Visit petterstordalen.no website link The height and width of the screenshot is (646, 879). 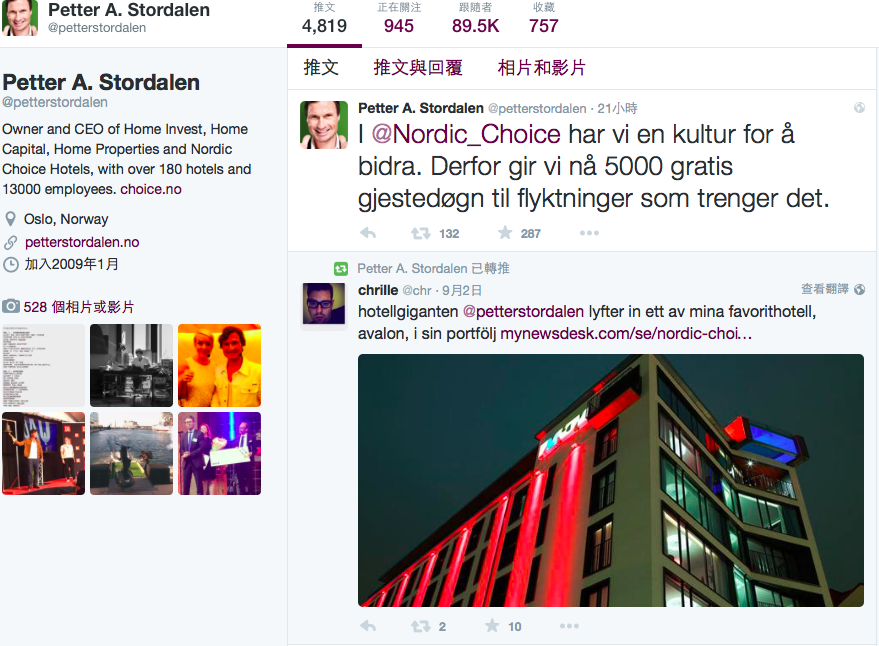(x=82, y=242)
